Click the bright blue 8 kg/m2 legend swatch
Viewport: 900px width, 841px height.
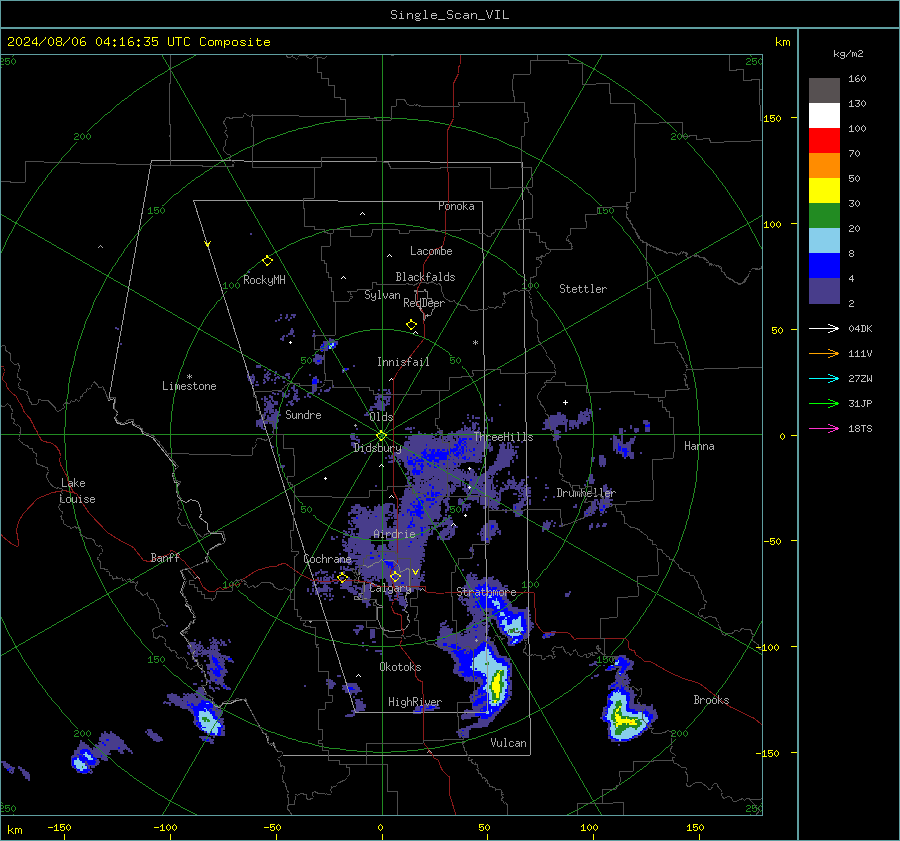coord(824,265)
